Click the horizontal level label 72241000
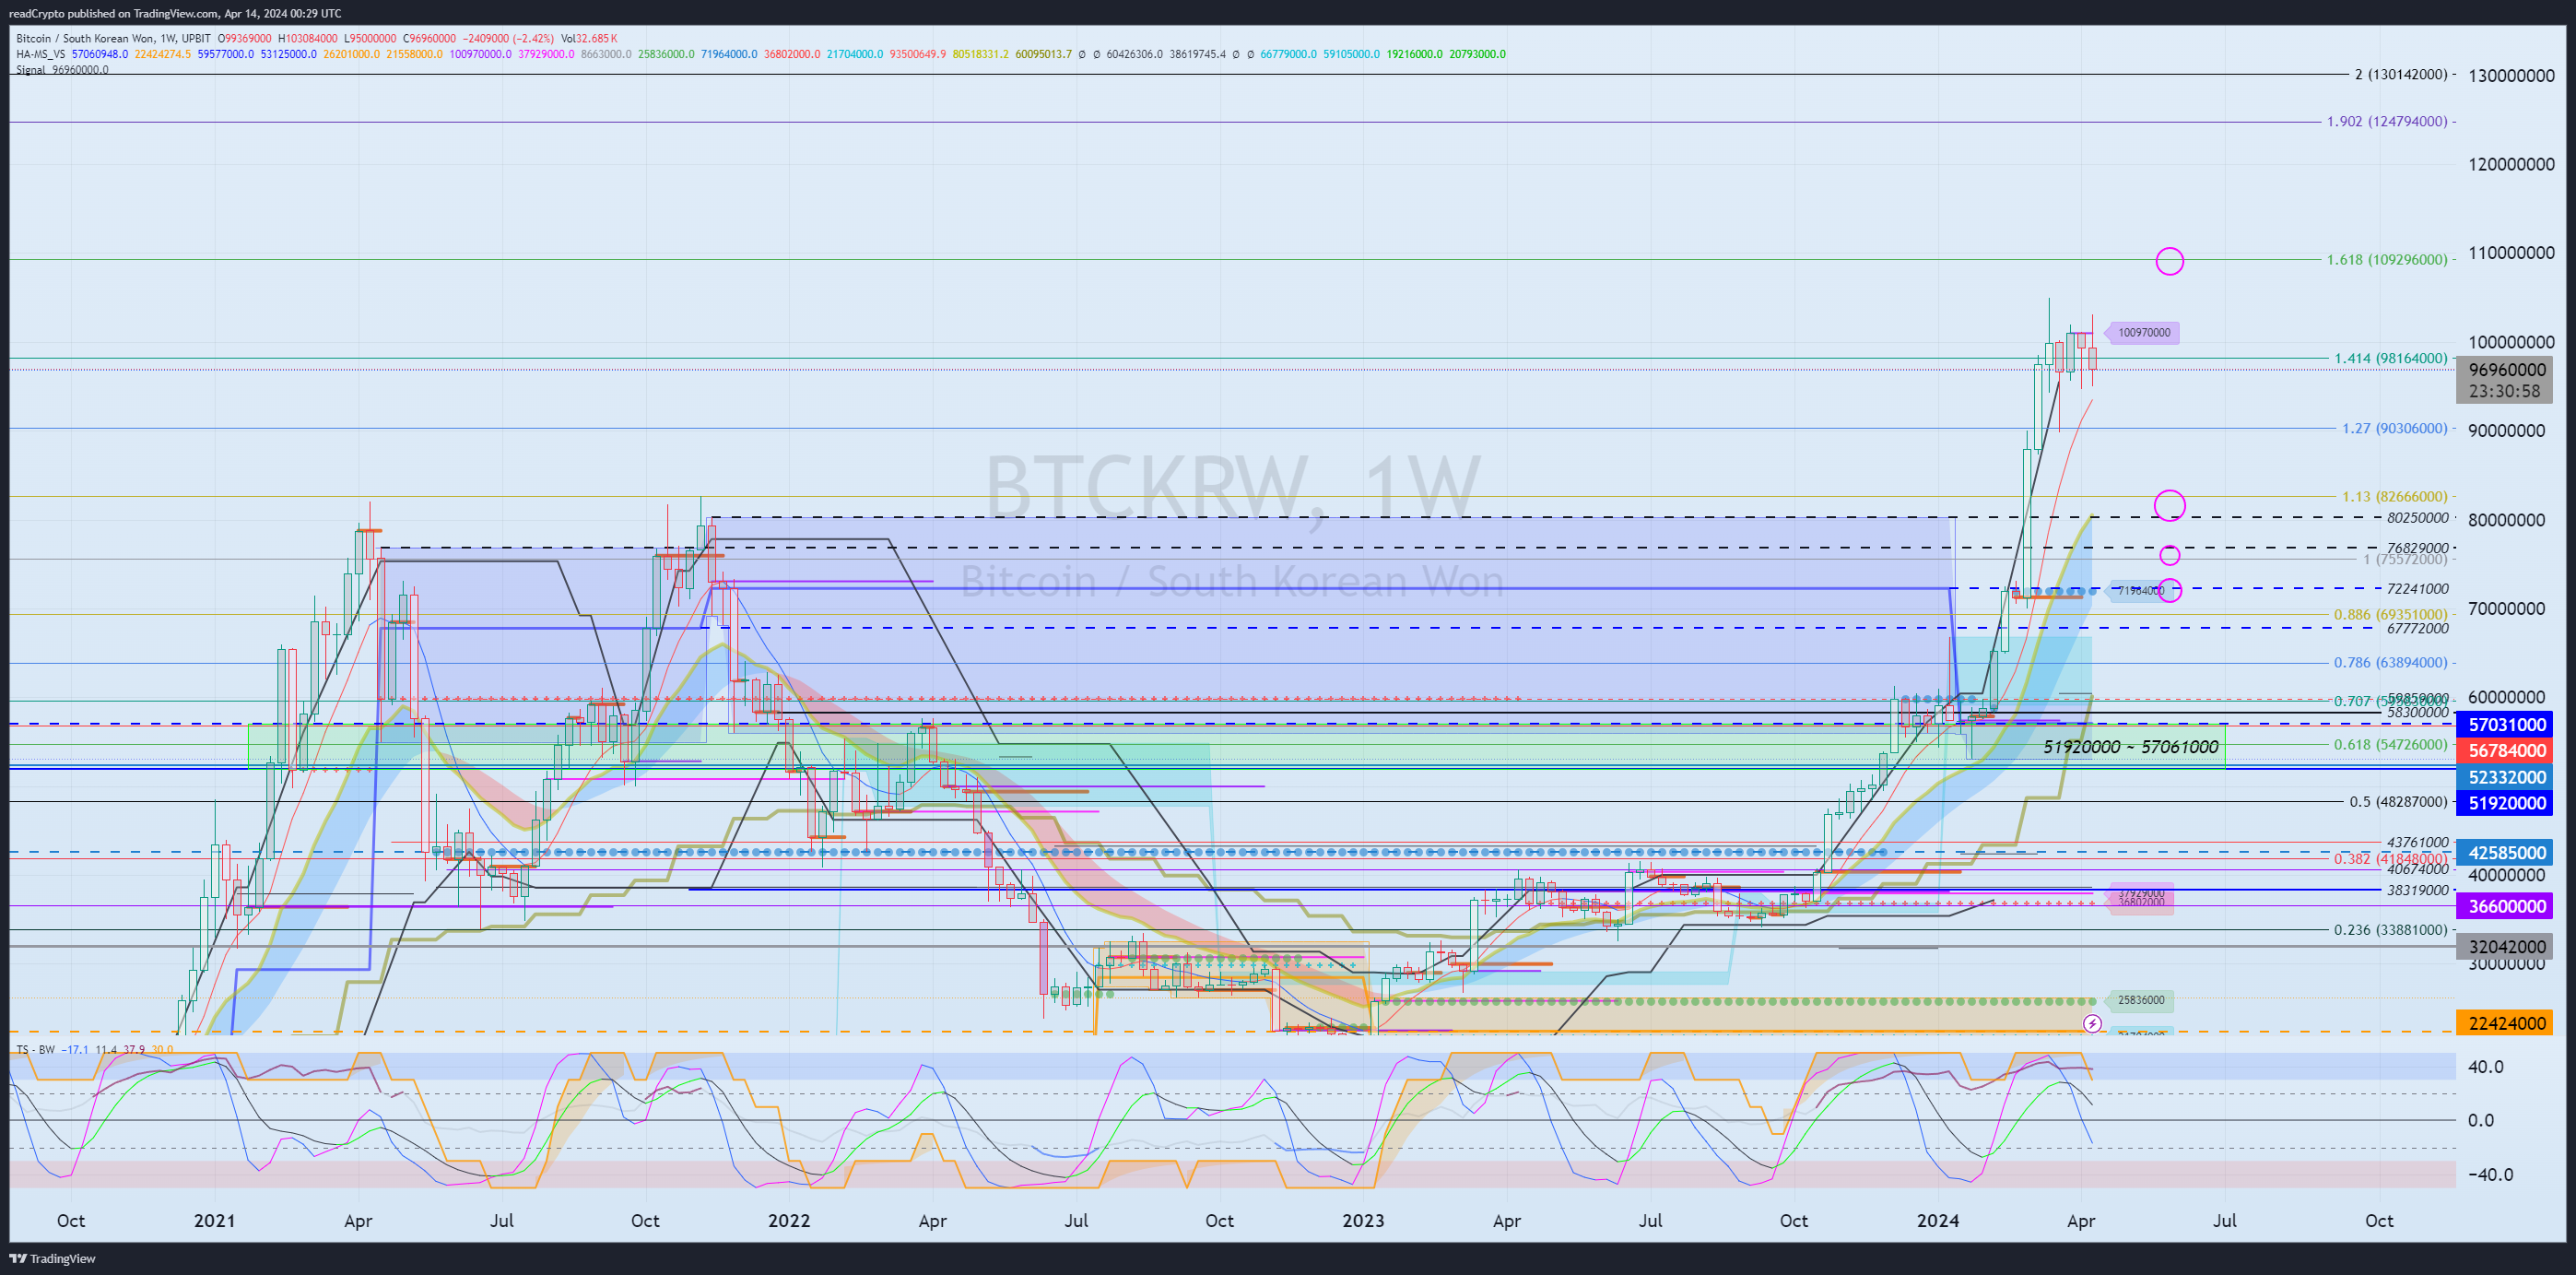 tap(2418, 588)
